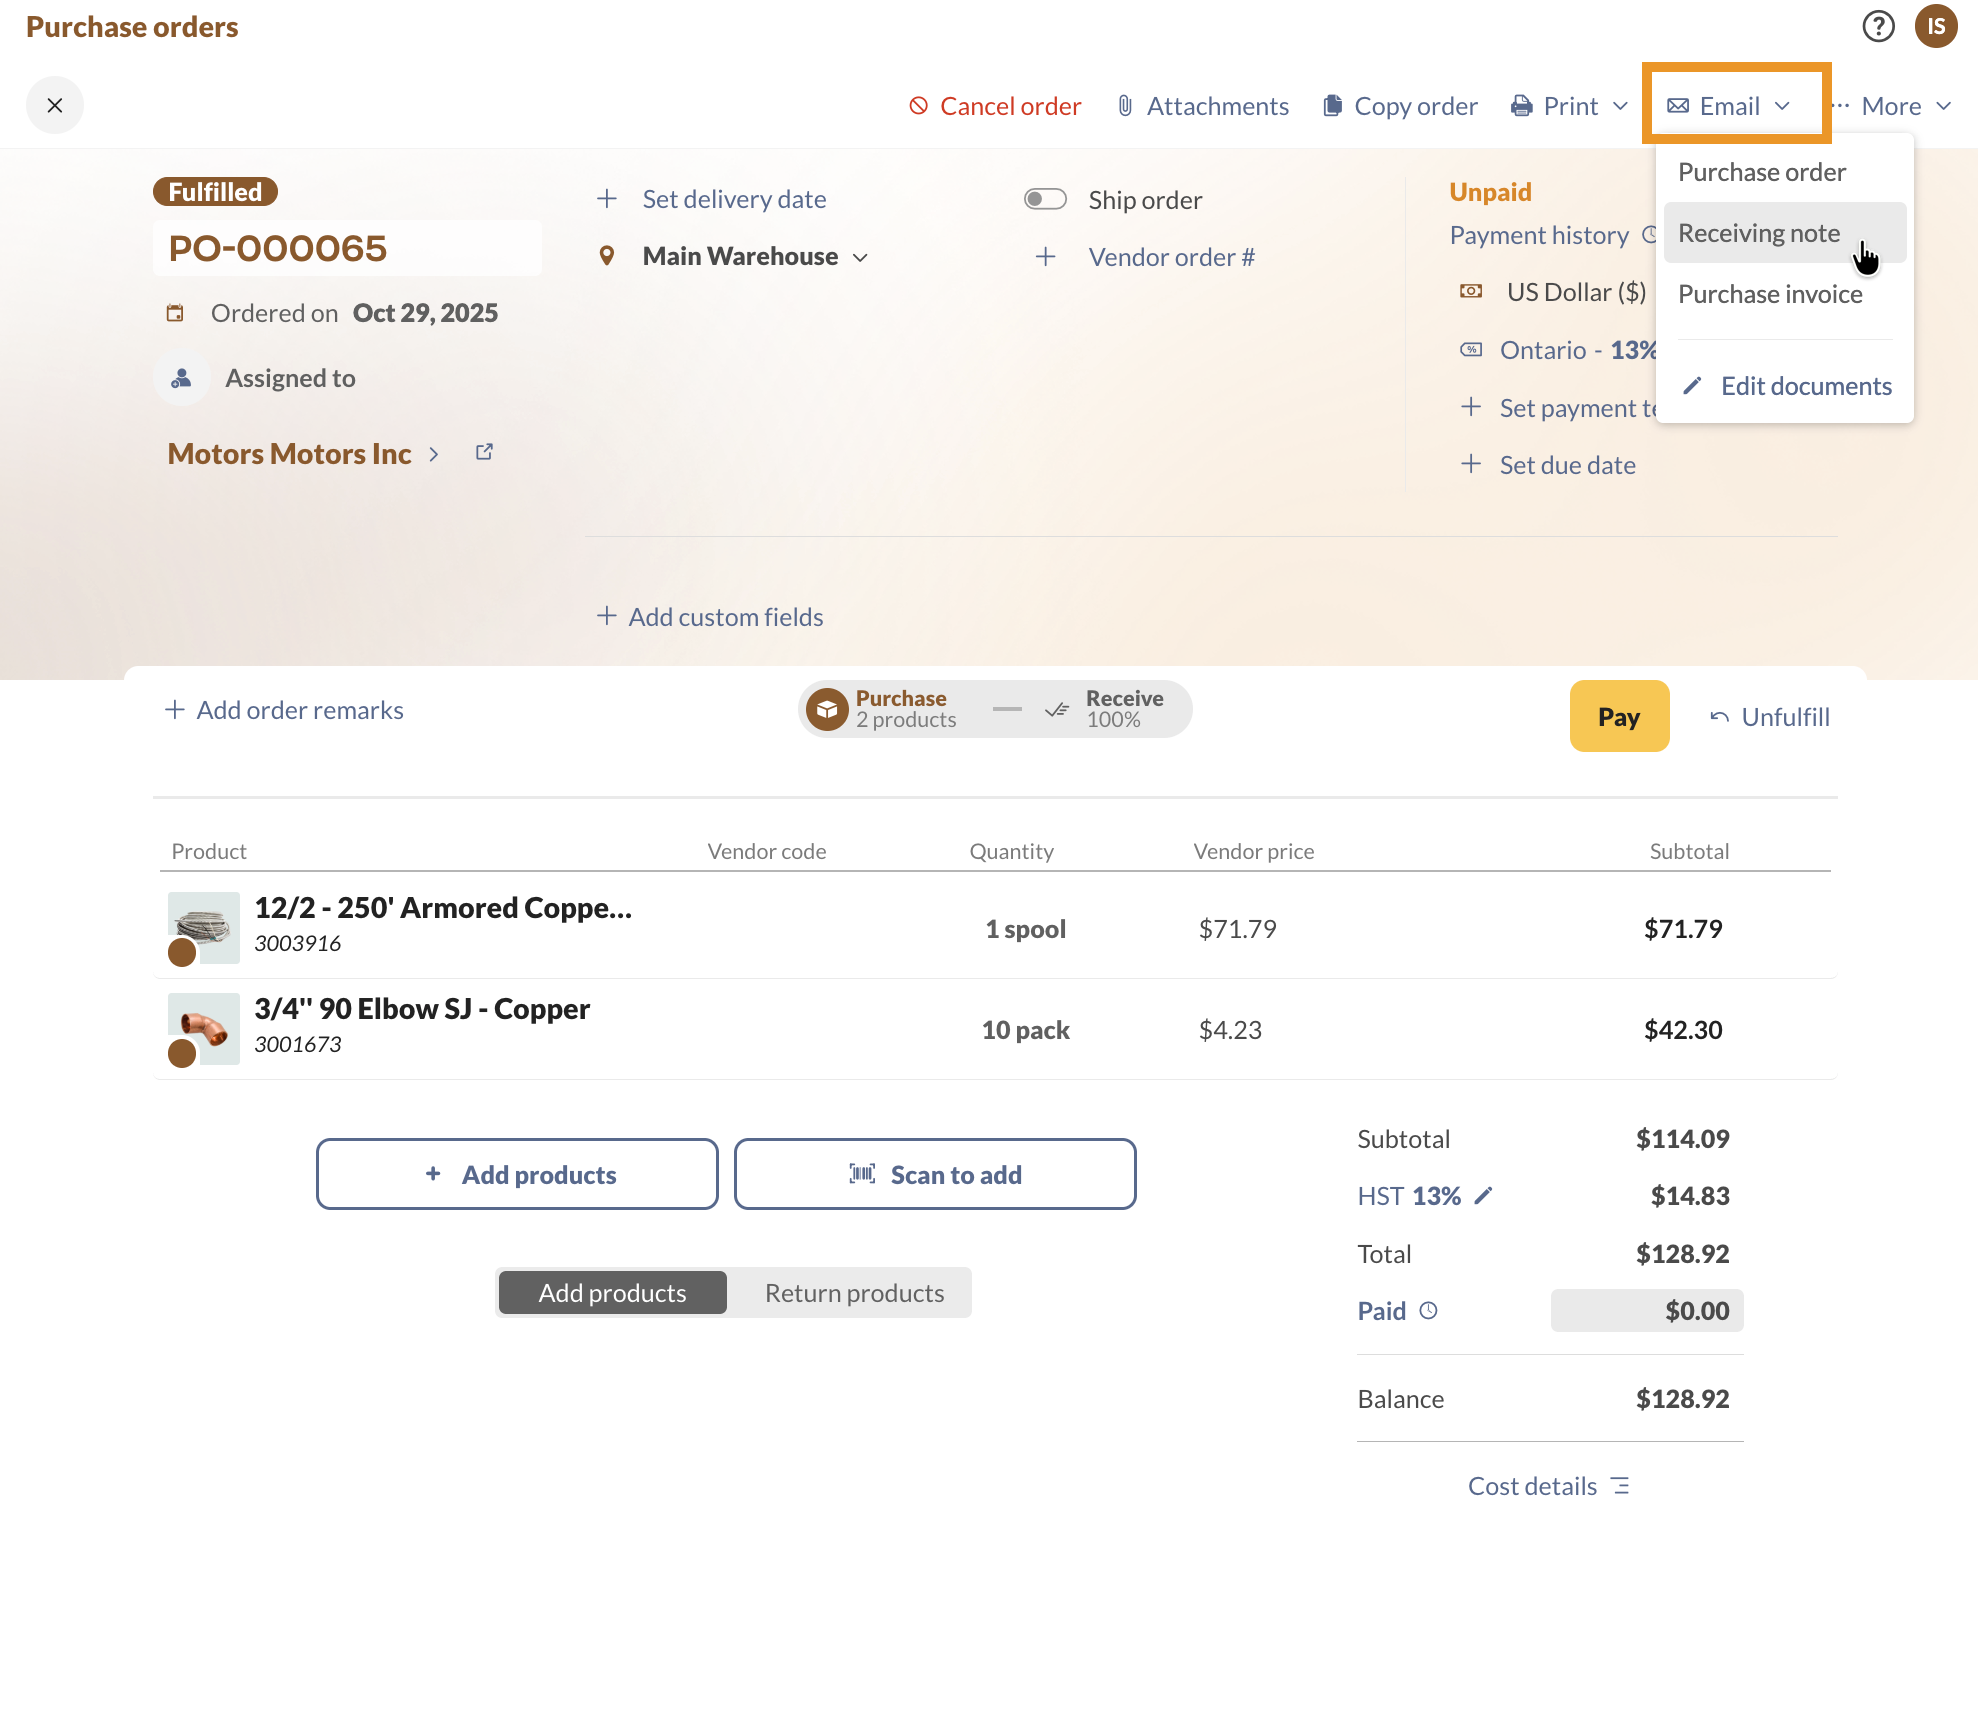1978x1710 pixels.
Task: Click the Copy order icon
Action: coord(1332,106)
